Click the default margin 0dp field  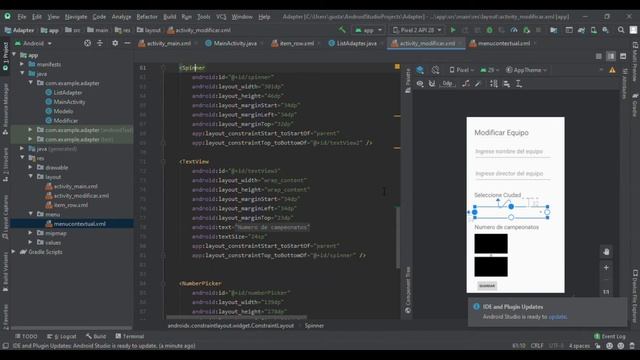[x=447, y=84]
